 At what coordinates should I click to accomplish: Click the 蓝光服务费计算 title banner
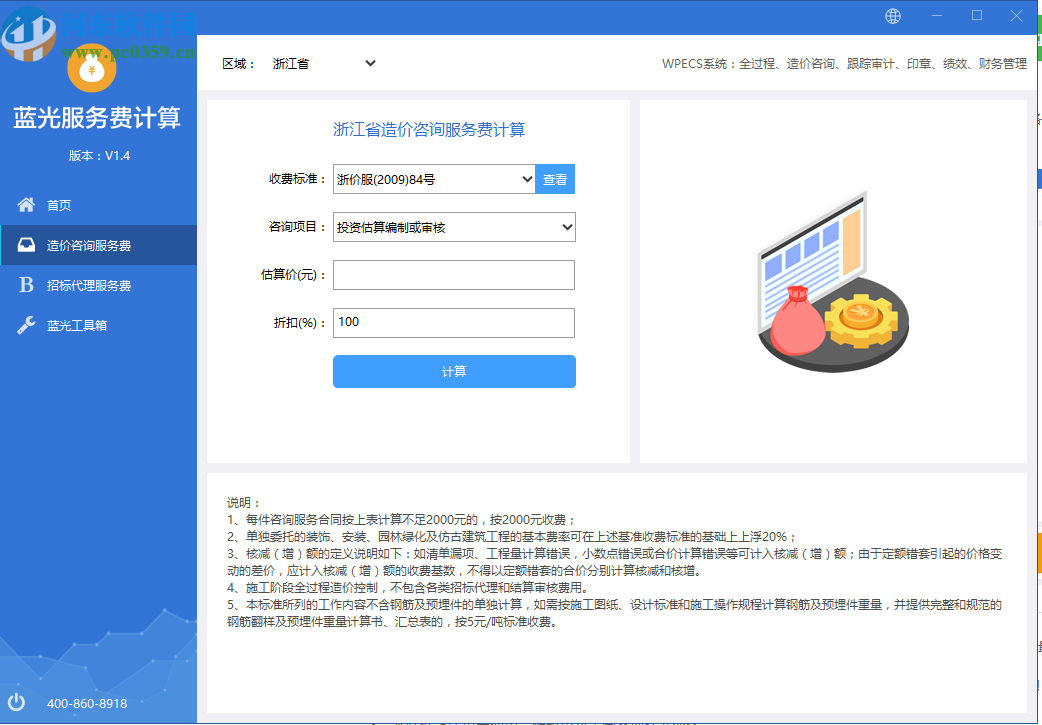[97, 118]
